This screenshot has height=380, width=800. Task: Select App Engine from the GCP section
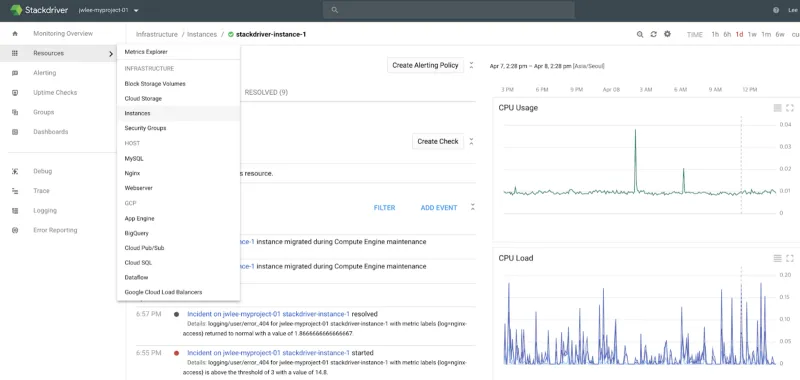[x=139, y=218]
